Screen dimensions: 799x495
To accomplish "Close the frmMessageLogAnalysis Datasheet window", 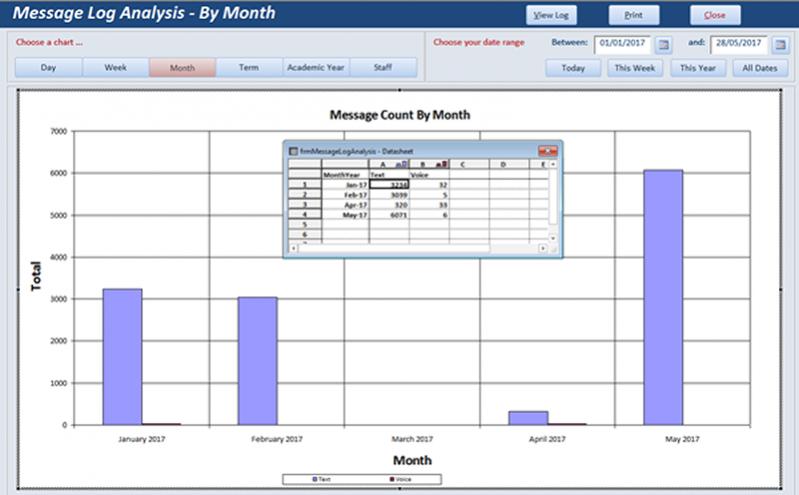I will [548, 151].
